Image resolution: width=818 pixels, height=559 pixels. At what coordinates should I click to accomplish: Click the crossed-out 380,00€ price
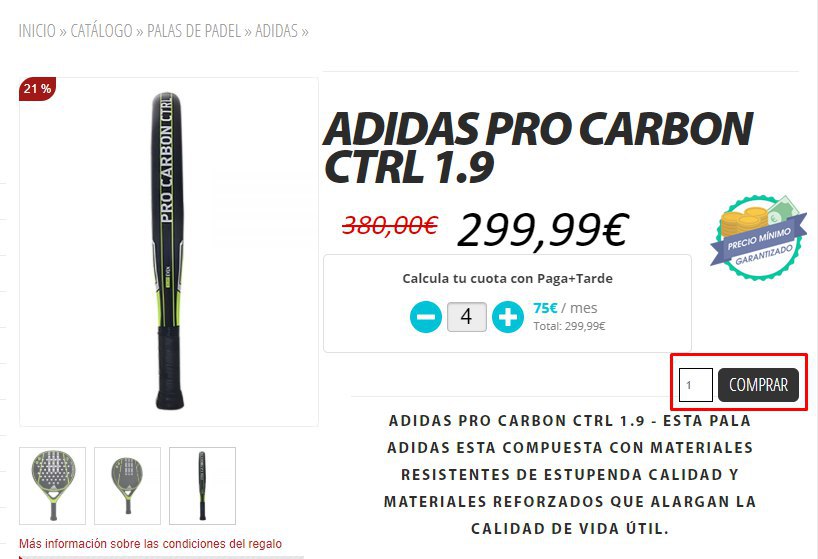click(x=390, y=226)
